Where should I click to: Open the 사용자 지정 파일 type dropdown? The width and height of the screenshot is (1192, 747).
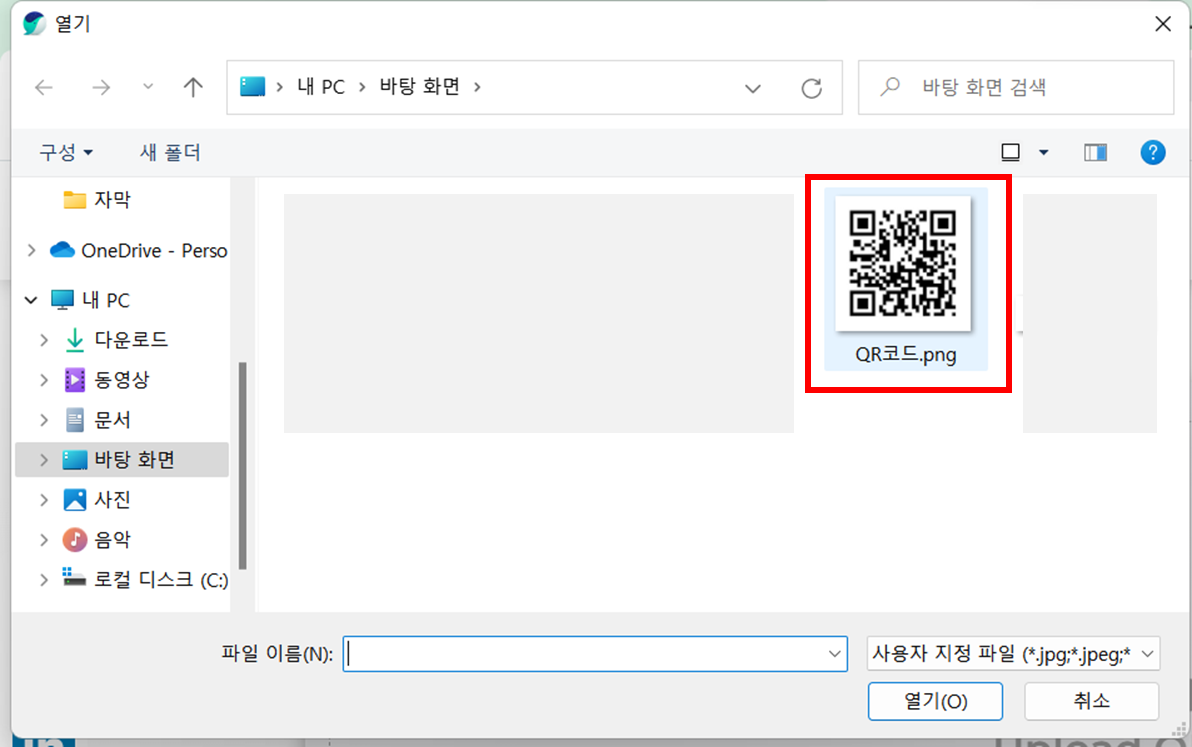coord(1013,654)
